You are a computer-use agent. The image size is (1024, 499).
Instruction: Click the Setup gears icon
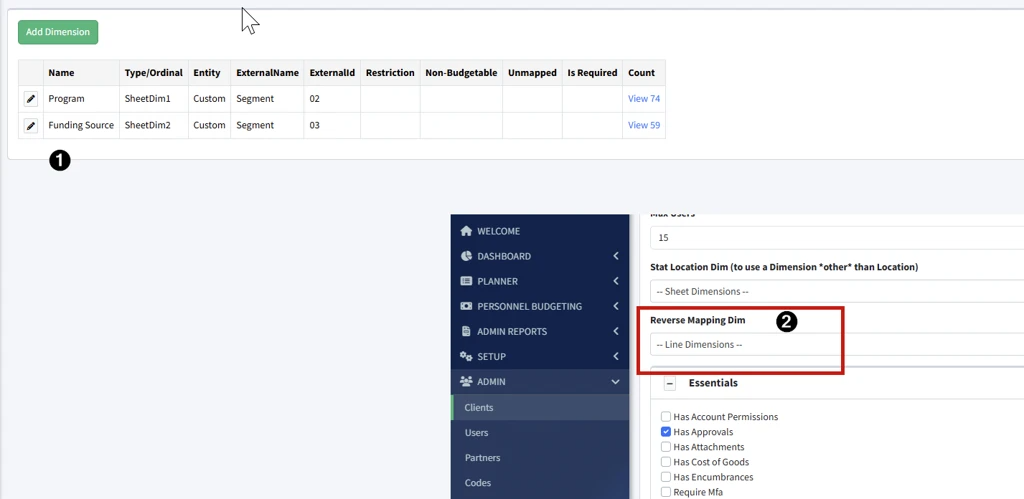(x=466, y=356)
